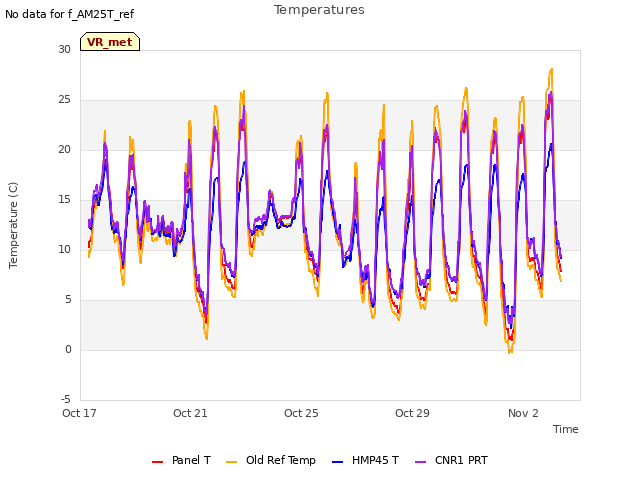Select the Temperatures chart title
640x480 pixels.
click(x=319, y=10)
